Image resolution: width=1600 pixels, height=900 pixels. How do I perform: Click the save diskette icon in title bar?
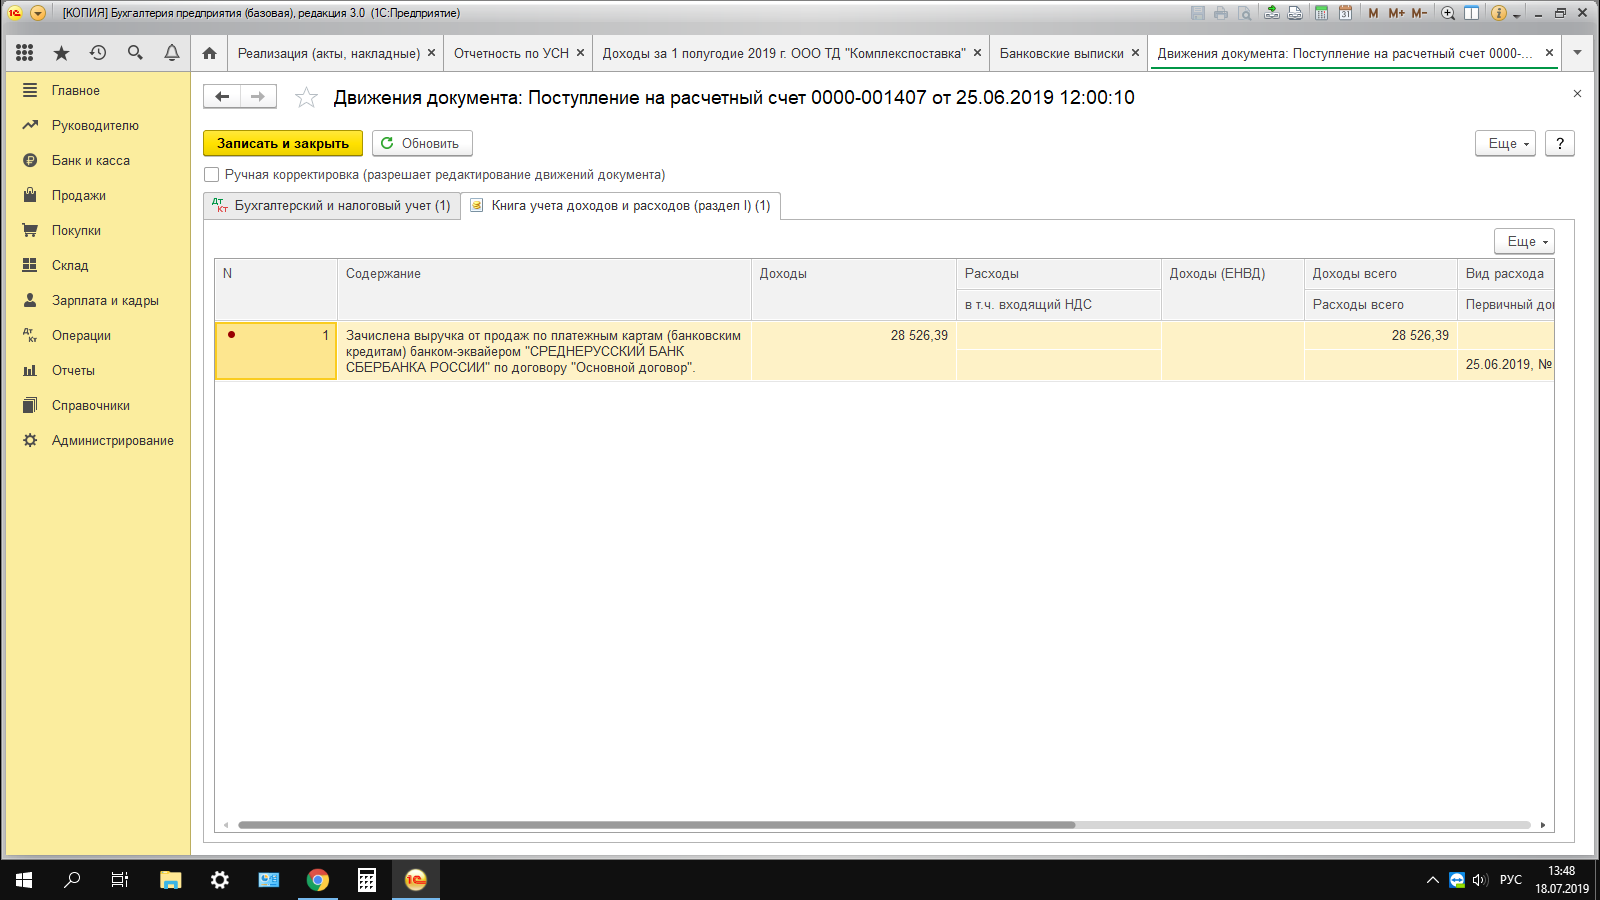tap(1198, 13)
